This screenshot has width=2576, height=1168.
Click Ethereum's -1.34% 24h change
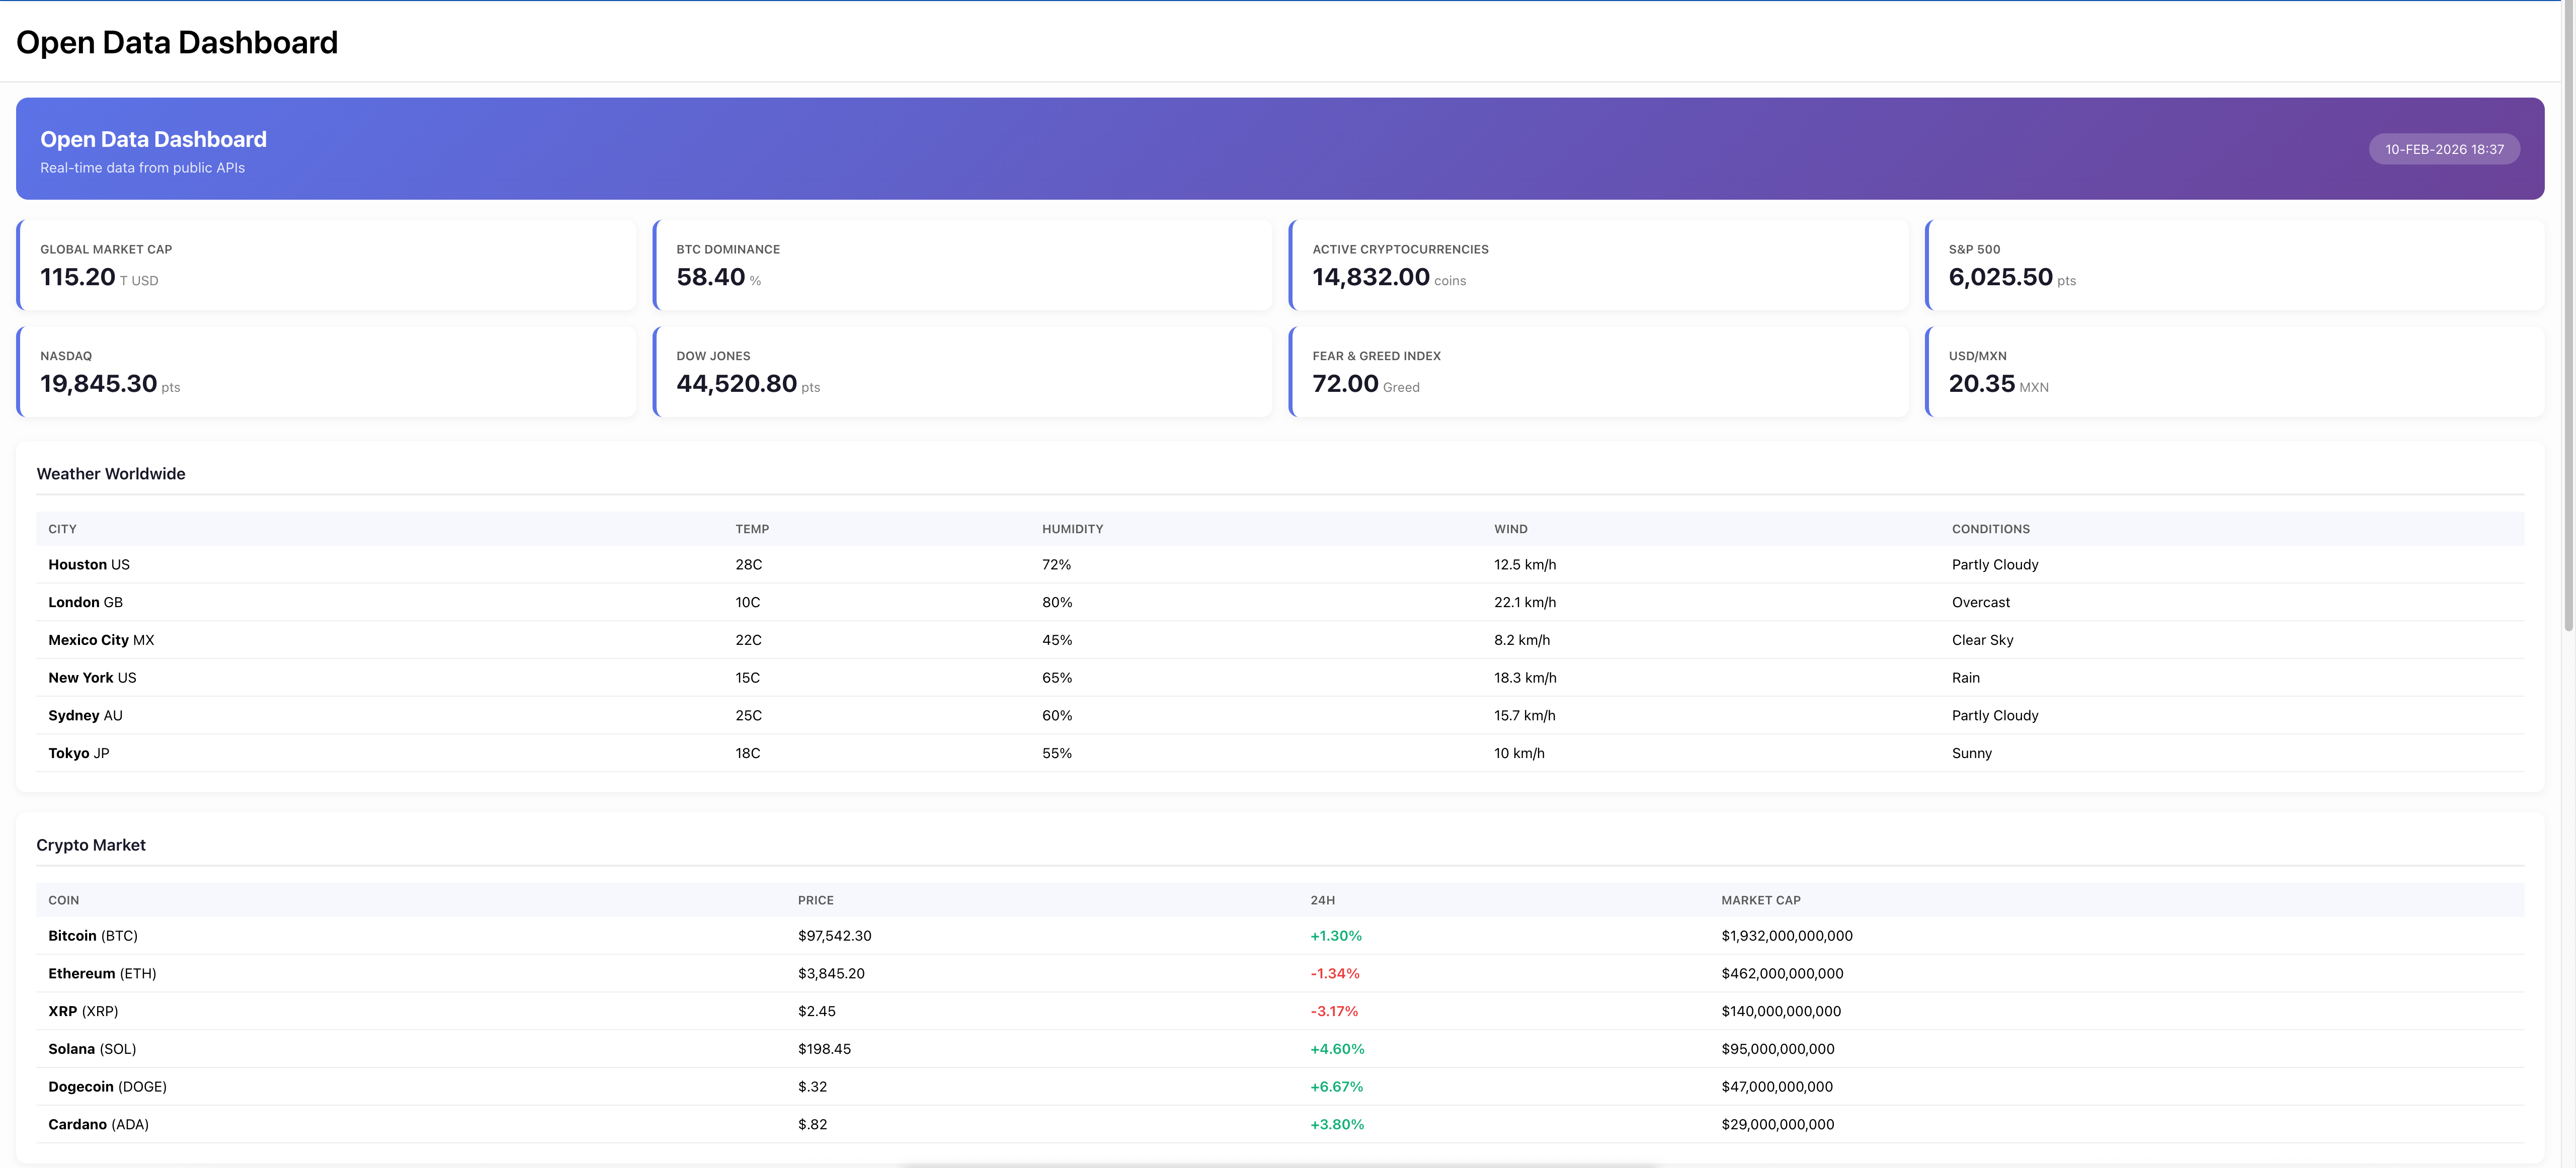click(1334, 974)
